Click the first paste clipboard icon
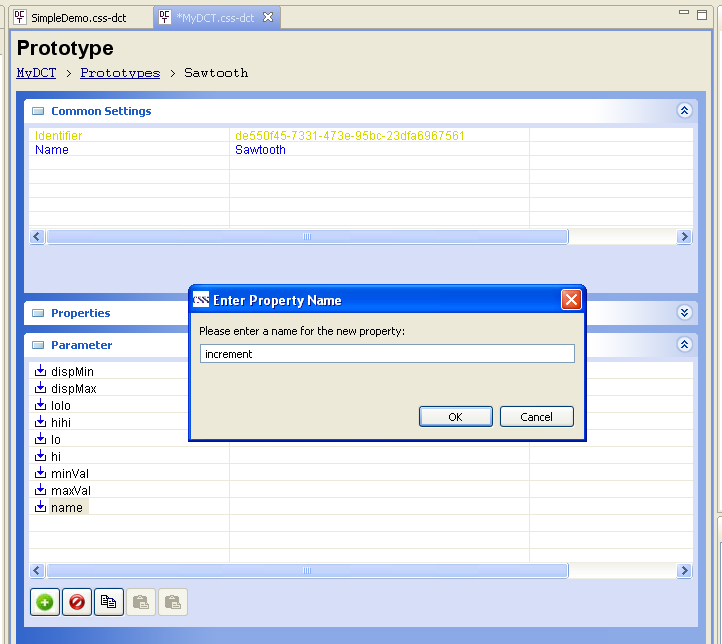Screen dimensions: 722x644 141,602
